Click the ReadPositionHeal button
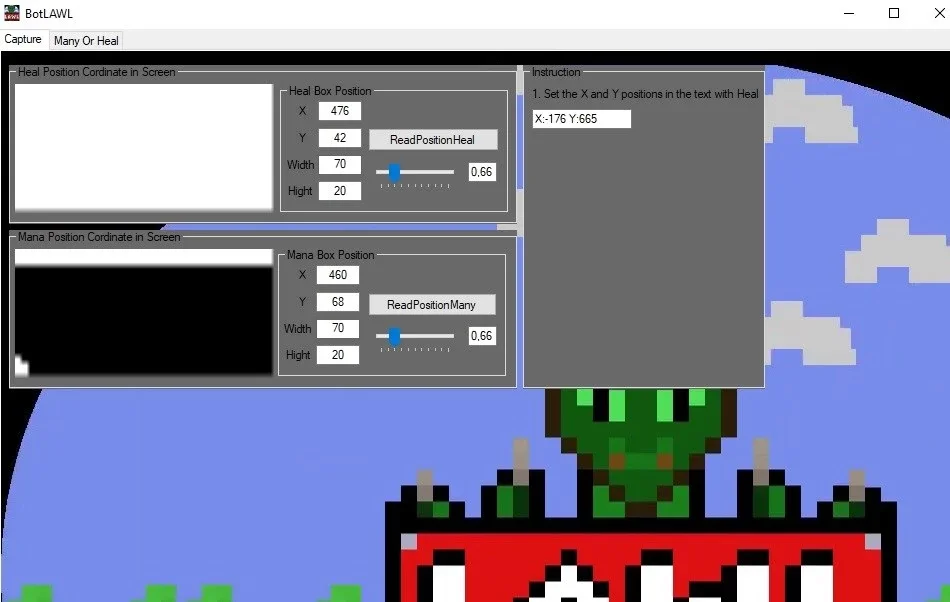 tap(433, 140)
